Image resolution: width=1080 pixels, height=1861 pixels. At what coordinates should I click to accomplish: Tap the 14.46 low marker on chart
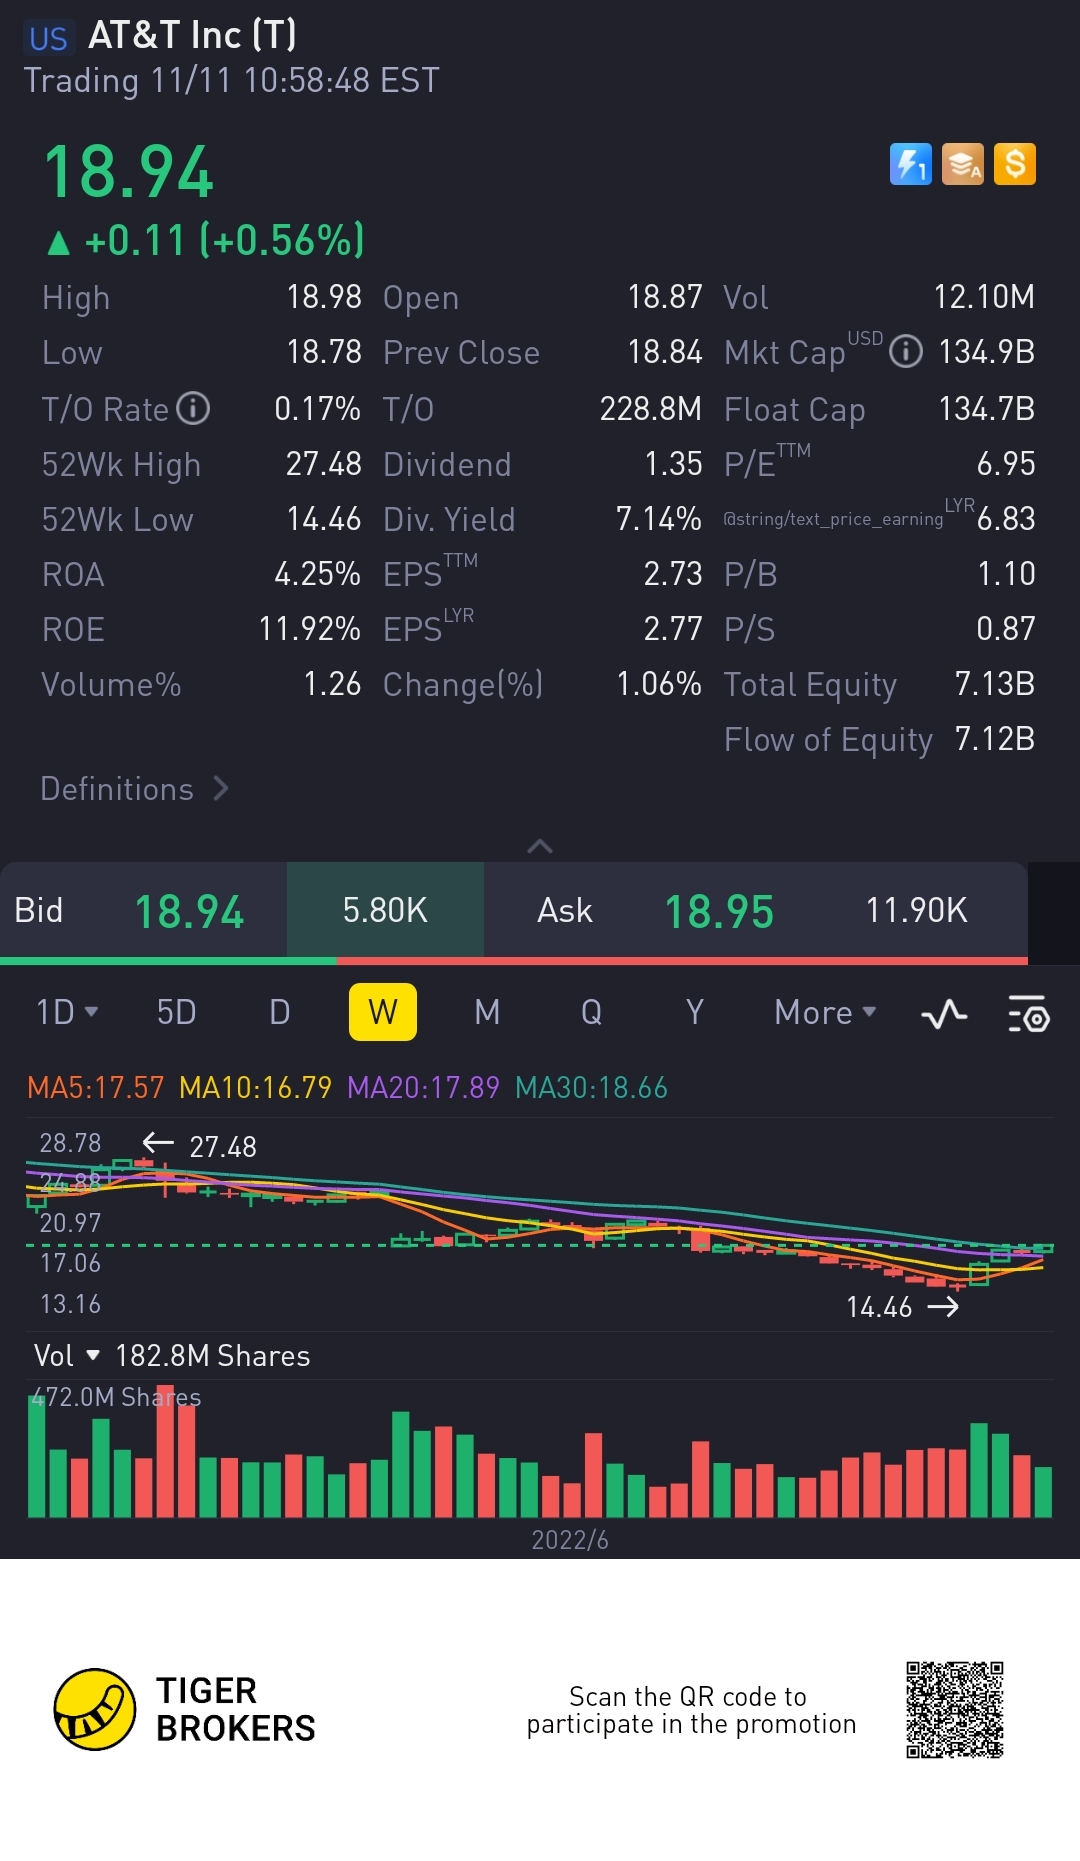coord(879,1307)
